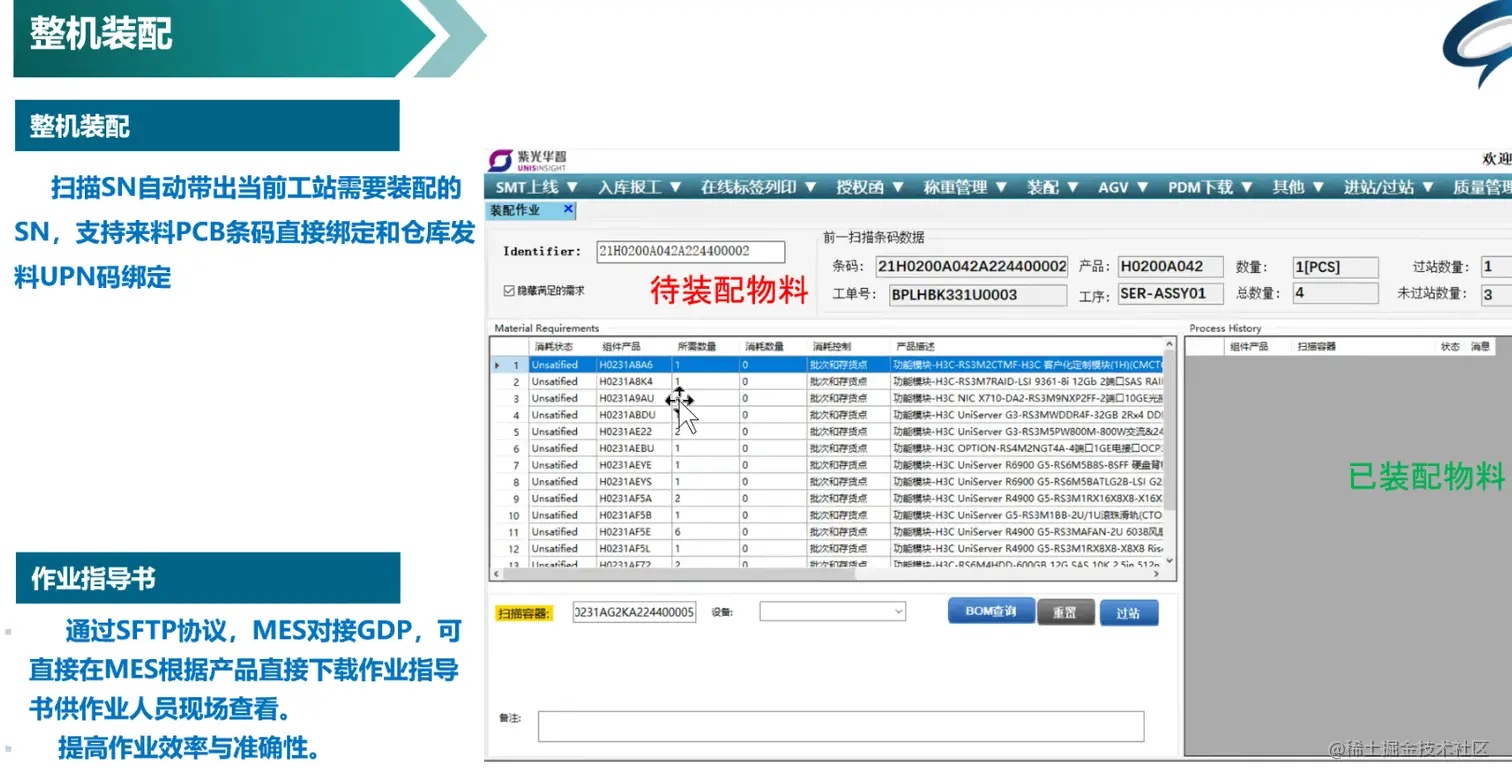The width and height of the screenshot is (1512, 782).
Task: Sort by the 组件产品 column header in Material Requirements
Action: tap(633, 347)
